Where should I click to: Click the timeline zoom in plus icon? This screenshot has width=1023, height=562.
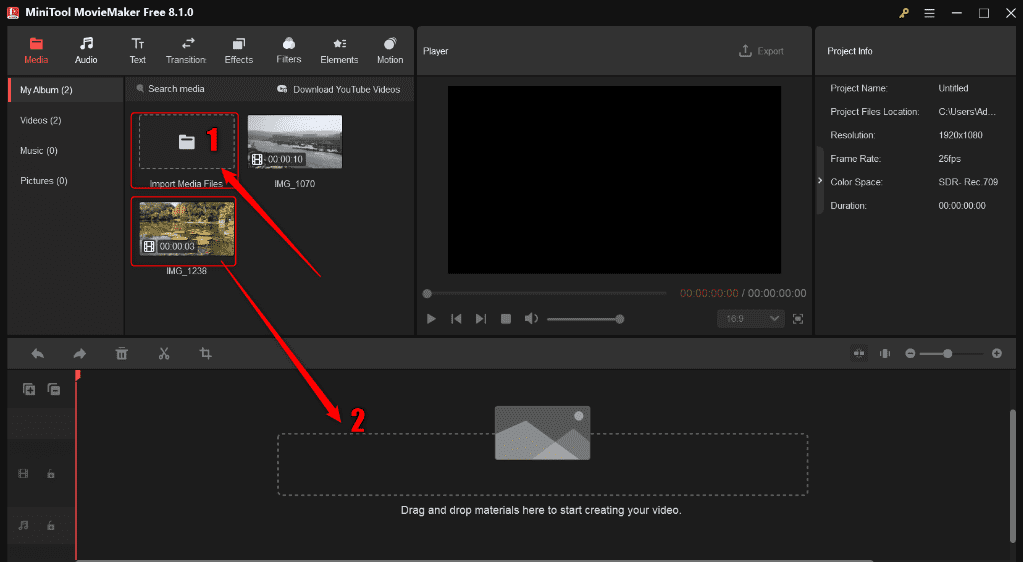point(997,353)
